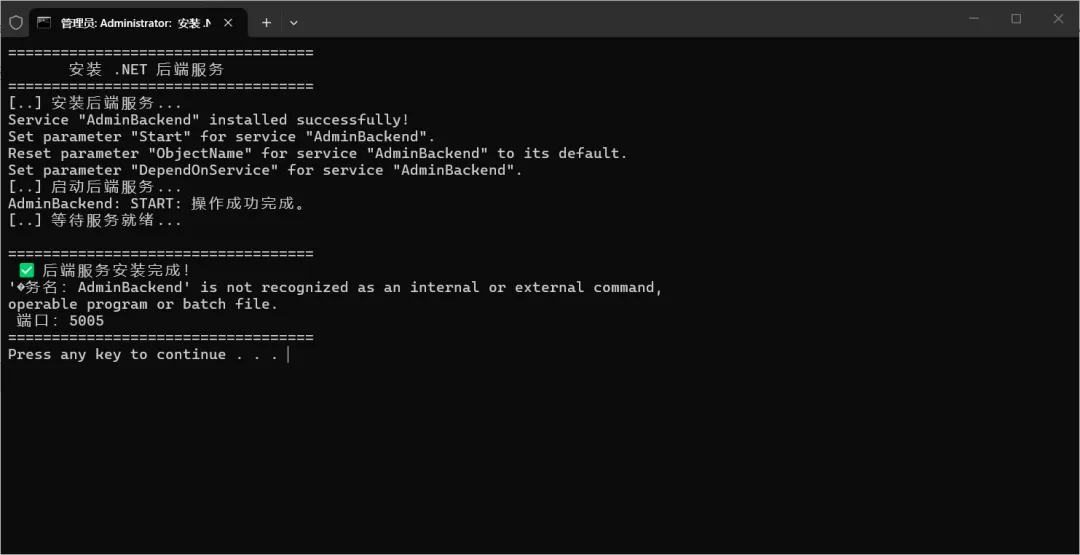
Task: Close the Windows Terminal window
Action: 1058,18
